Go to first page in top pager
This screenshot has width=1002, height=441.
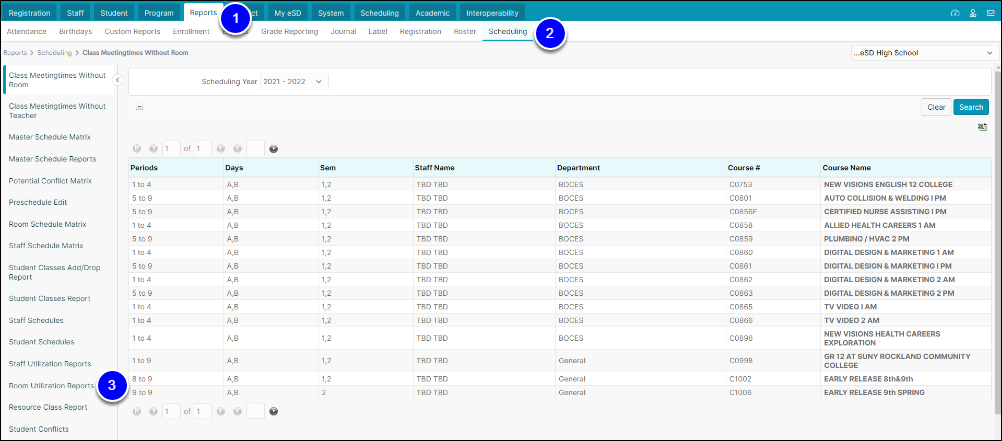tap(137, 149)
